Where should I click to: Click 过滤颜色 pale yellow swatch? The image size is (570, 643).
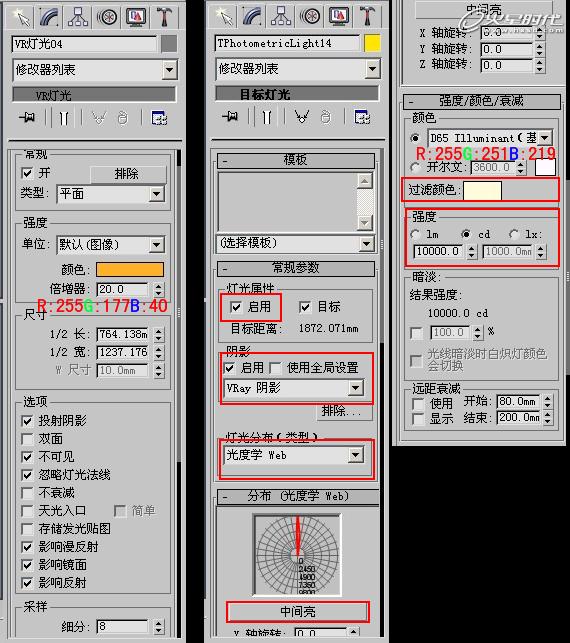click(x=482, y=190)
